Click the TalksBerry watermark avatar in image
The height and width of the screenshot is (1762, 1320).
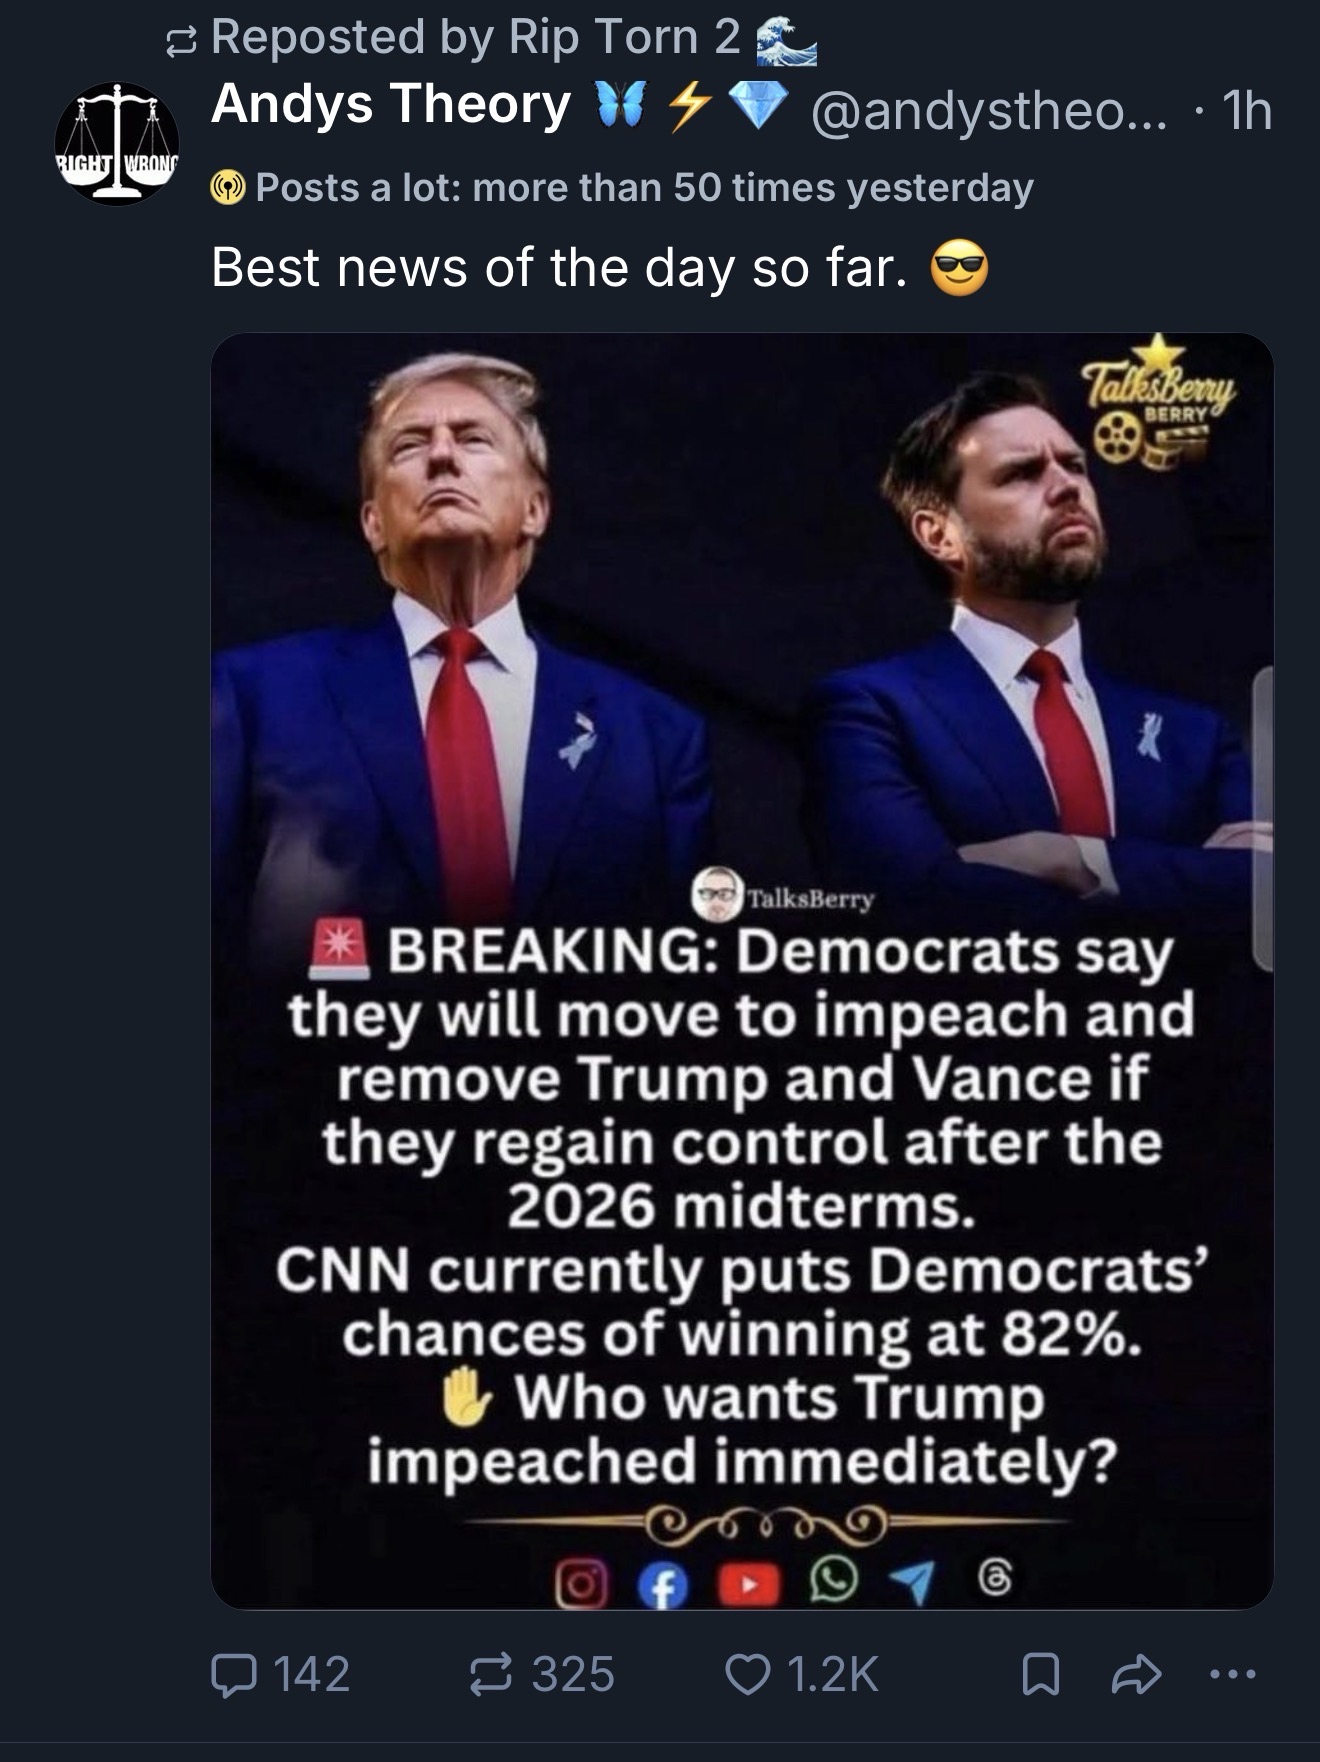[717, 893]
